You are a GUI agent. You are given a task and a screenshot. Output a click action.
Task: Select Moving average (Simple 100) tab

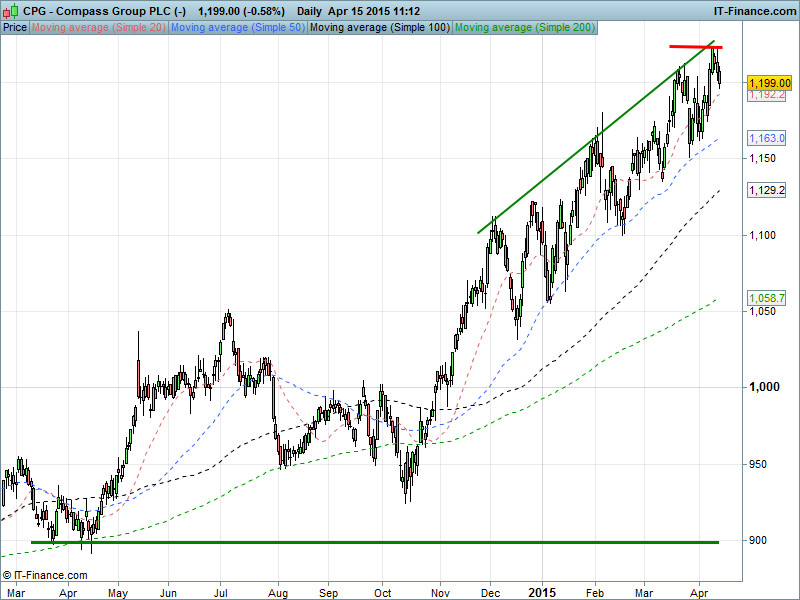[x=378, y=27]
